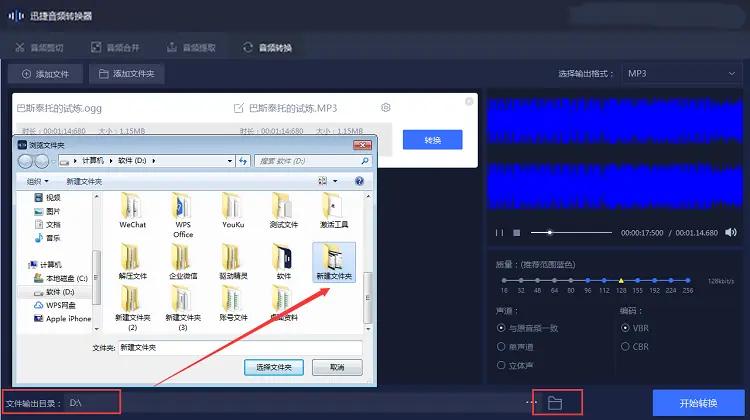This screenshot has width=750, height=420.
Task: Pause the audio playback
Action: coord(499,232)
